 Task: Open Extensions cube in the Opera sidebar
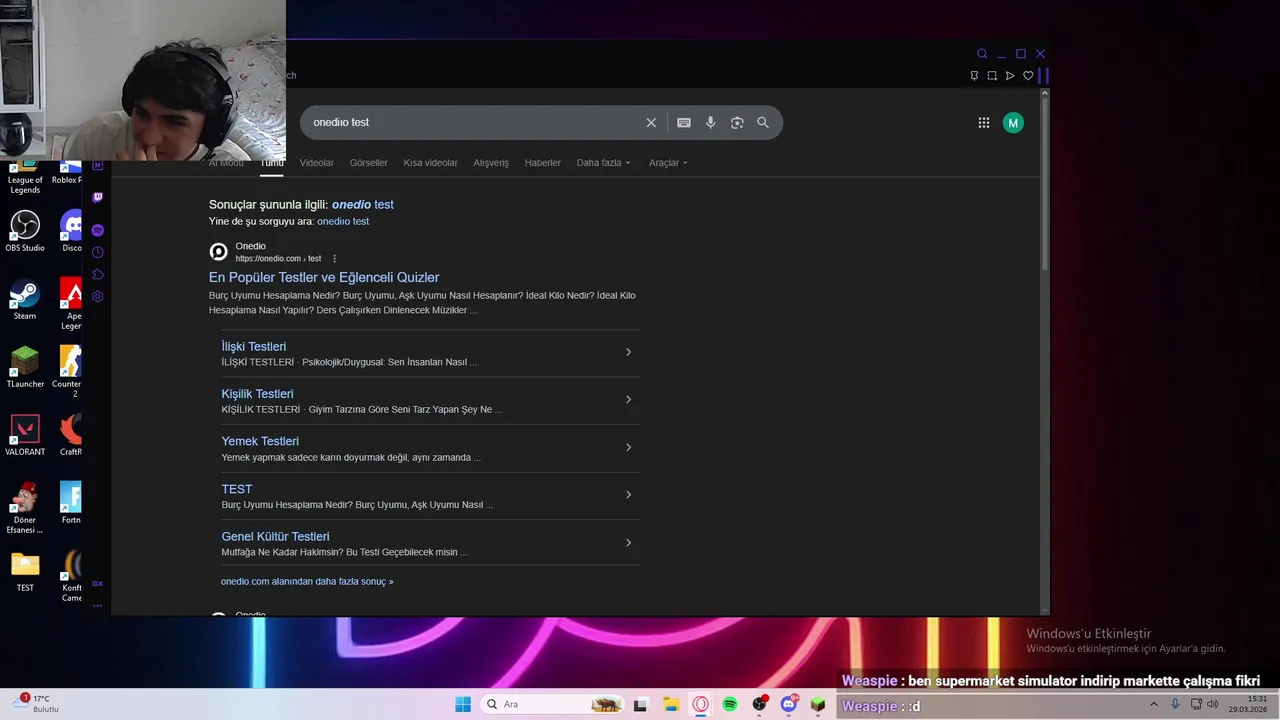[x=97, y=274]
